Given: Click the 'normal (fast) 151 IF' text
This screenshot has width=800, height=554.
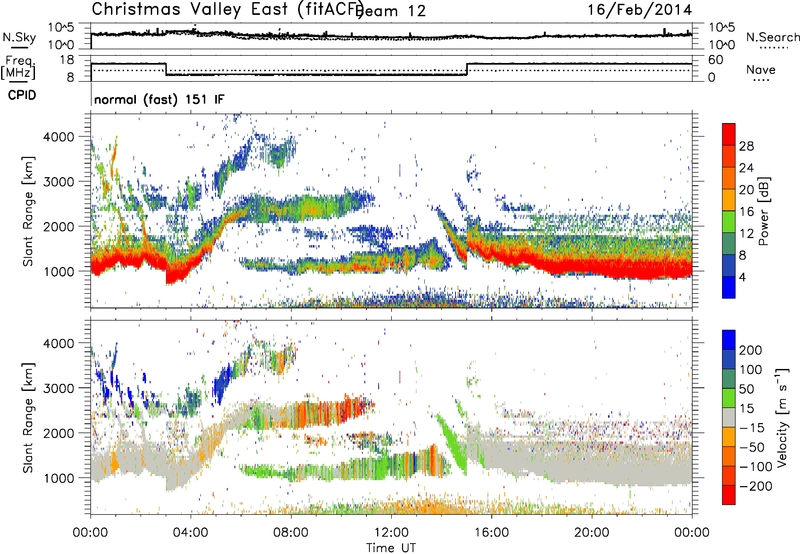Looking at the screenshot, I should 159,99.
